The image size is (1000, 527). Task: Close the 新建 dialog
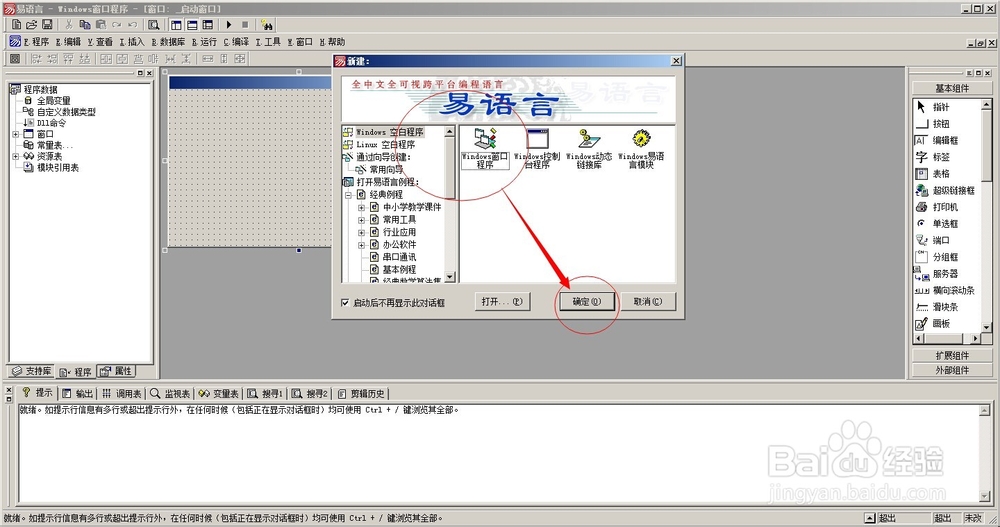(676, 61)
